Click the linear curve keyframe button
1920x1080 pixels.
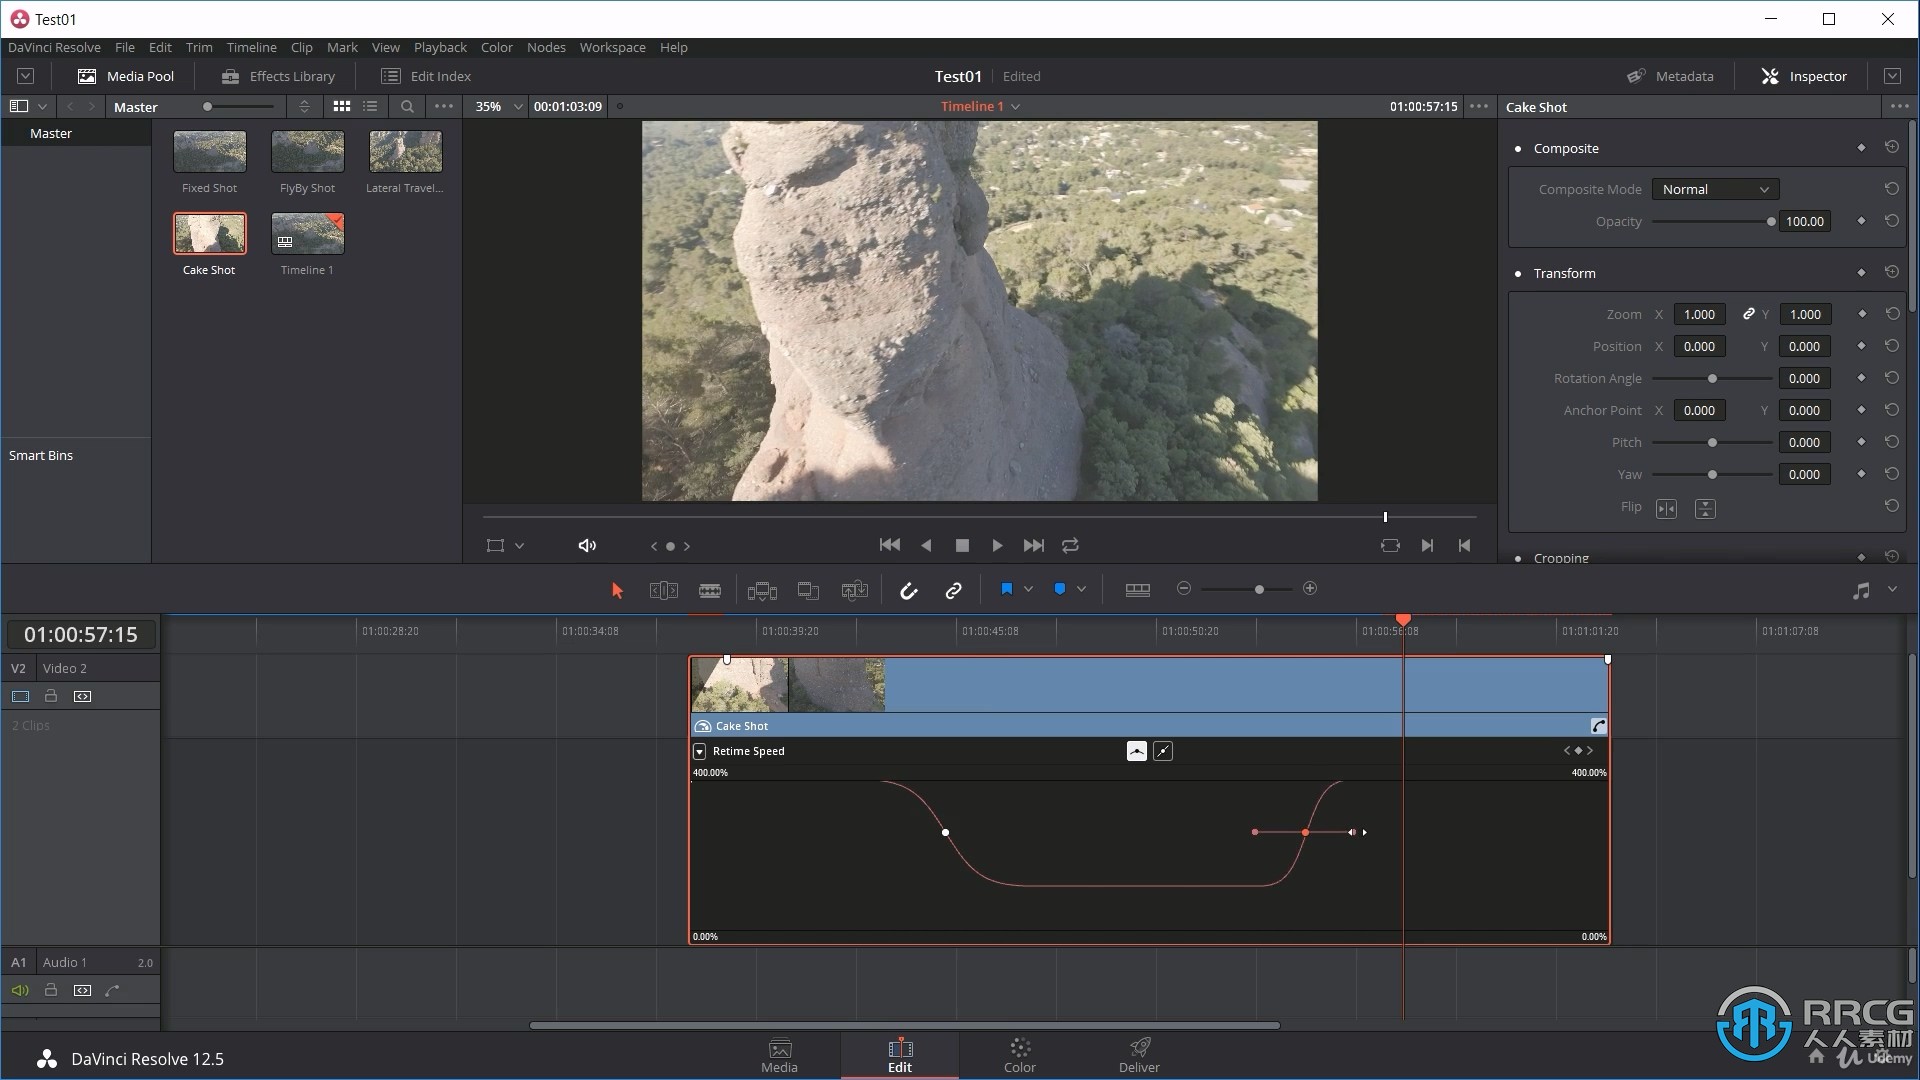click(x=1163, y=751)
